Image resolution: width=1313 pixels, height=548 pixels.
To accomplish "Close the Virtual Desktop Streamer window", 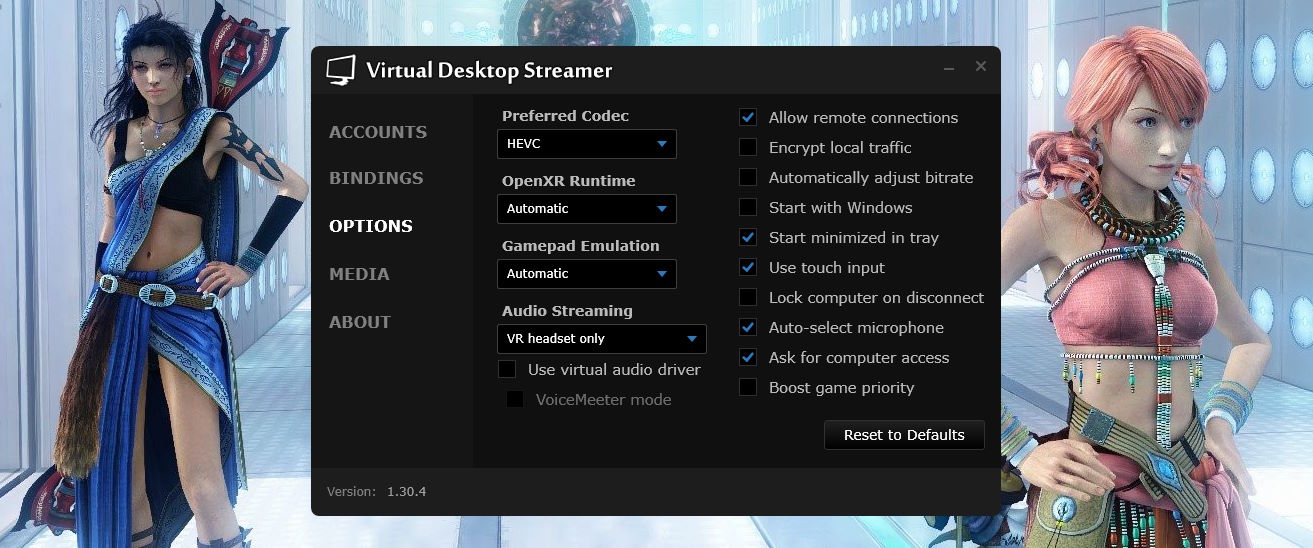I will [x=981, y=66].
